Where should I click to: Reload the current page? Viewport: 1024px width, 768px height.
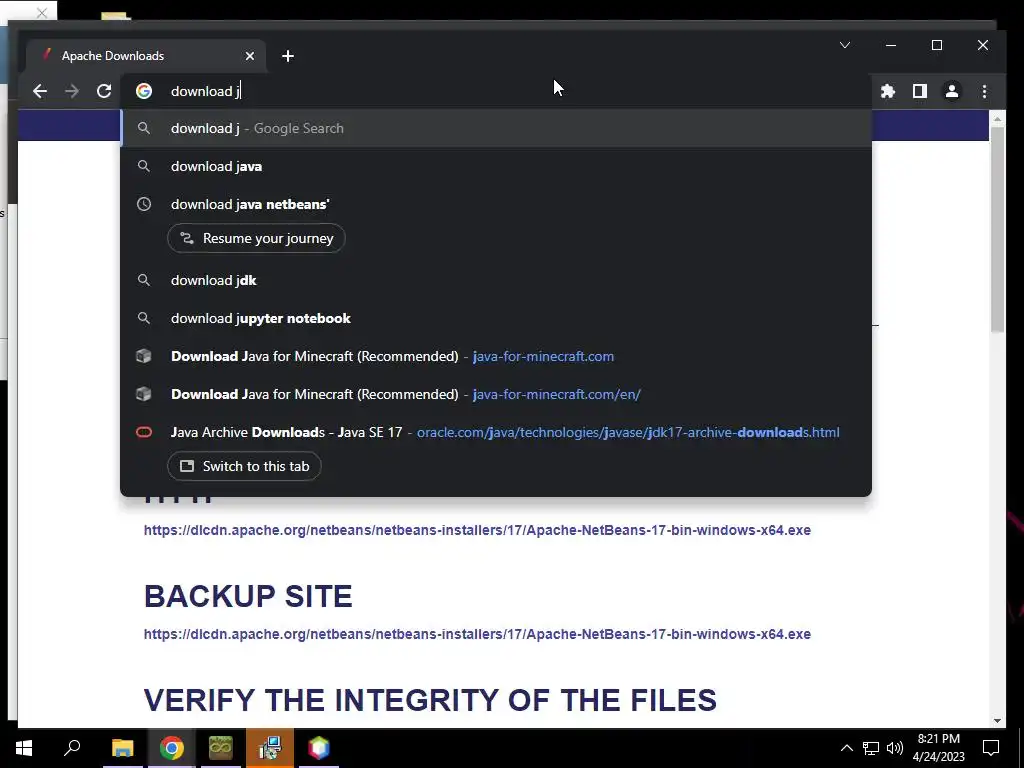tap(104, 91)
